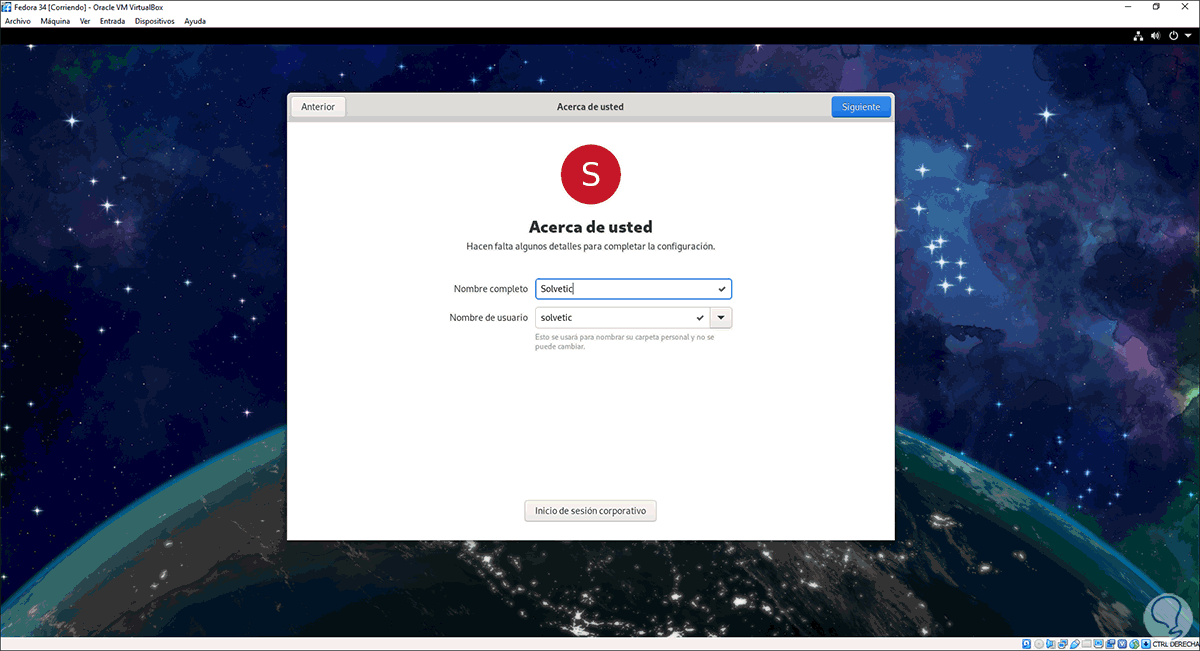Open the Entrada menu
This screenshot has height=651, width=1200.
click(x=112, y=20)
